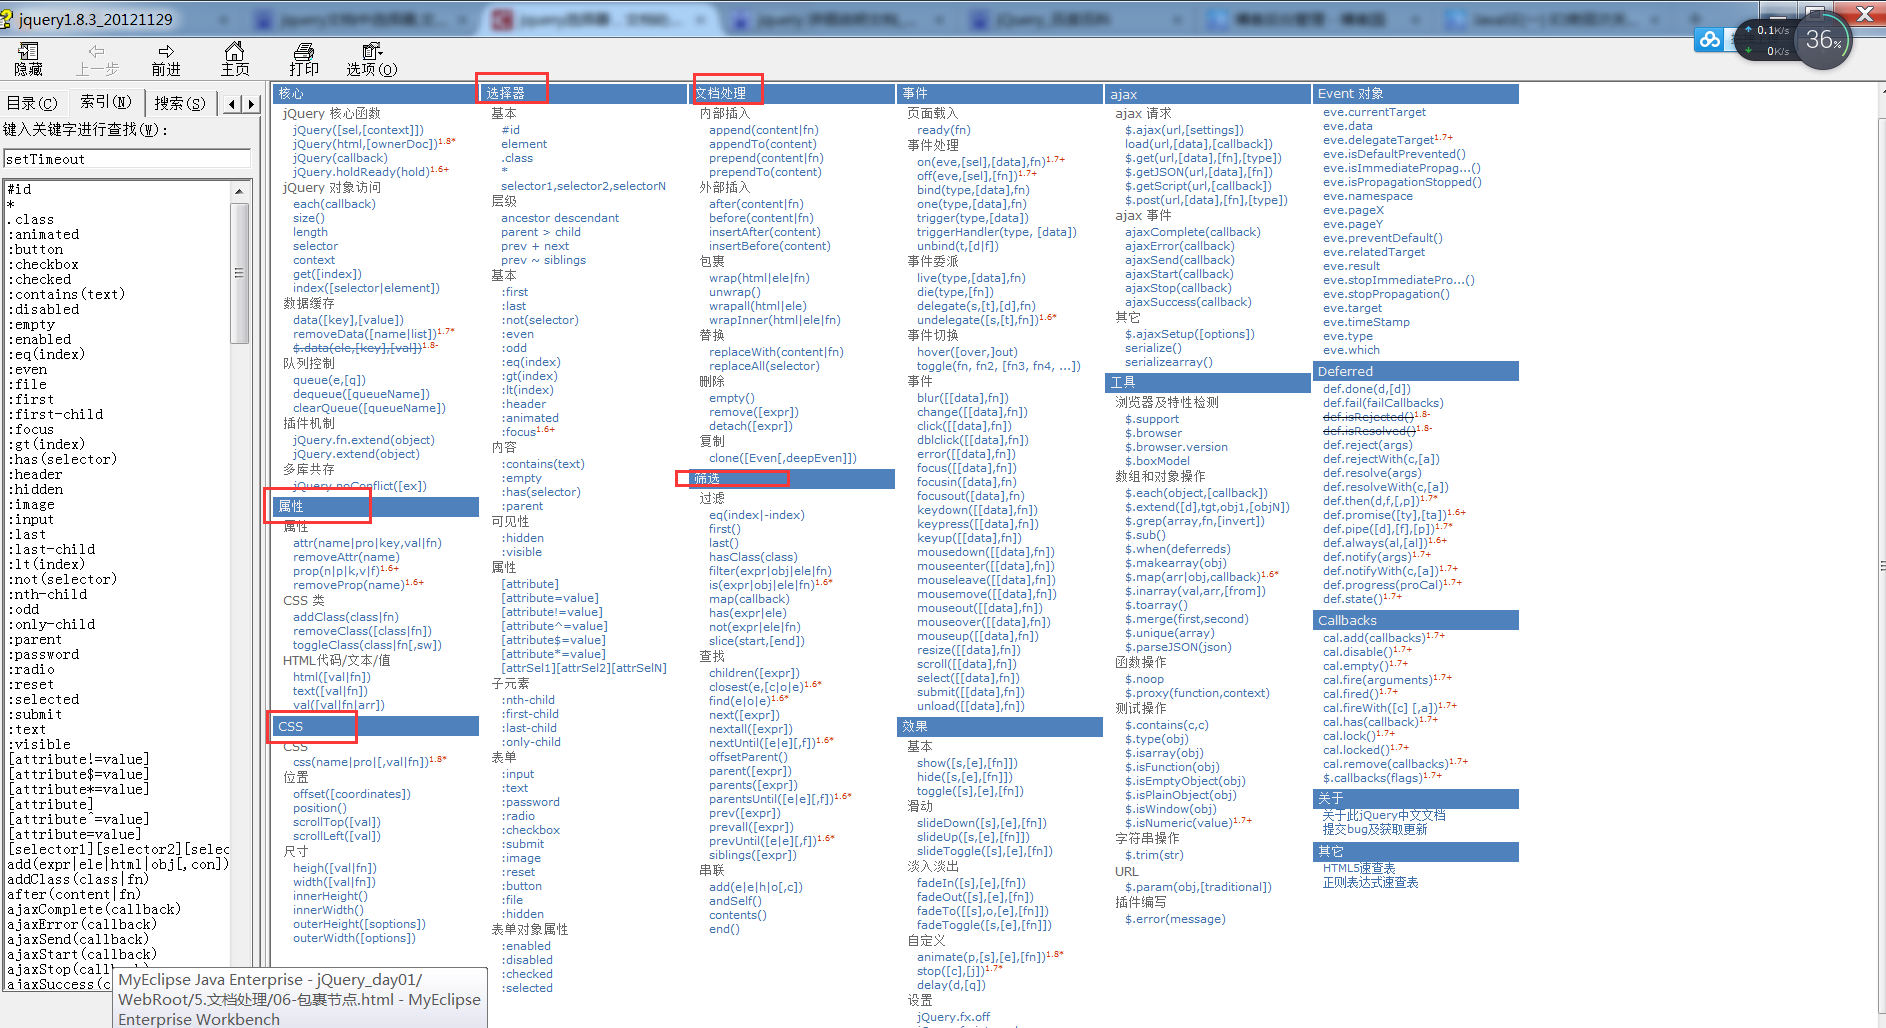Select :first-child in the index list
1886x1028 pixels.
(x=55, y=414)
